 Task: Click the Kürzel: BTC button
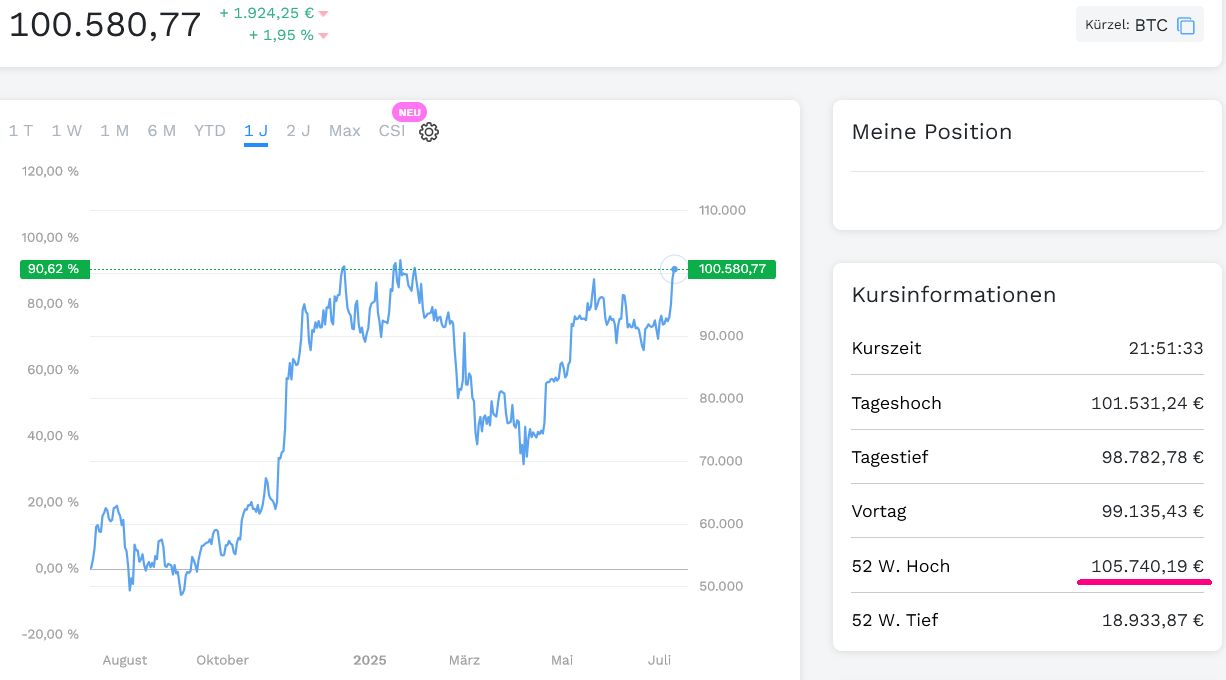tap(1139, 25)
